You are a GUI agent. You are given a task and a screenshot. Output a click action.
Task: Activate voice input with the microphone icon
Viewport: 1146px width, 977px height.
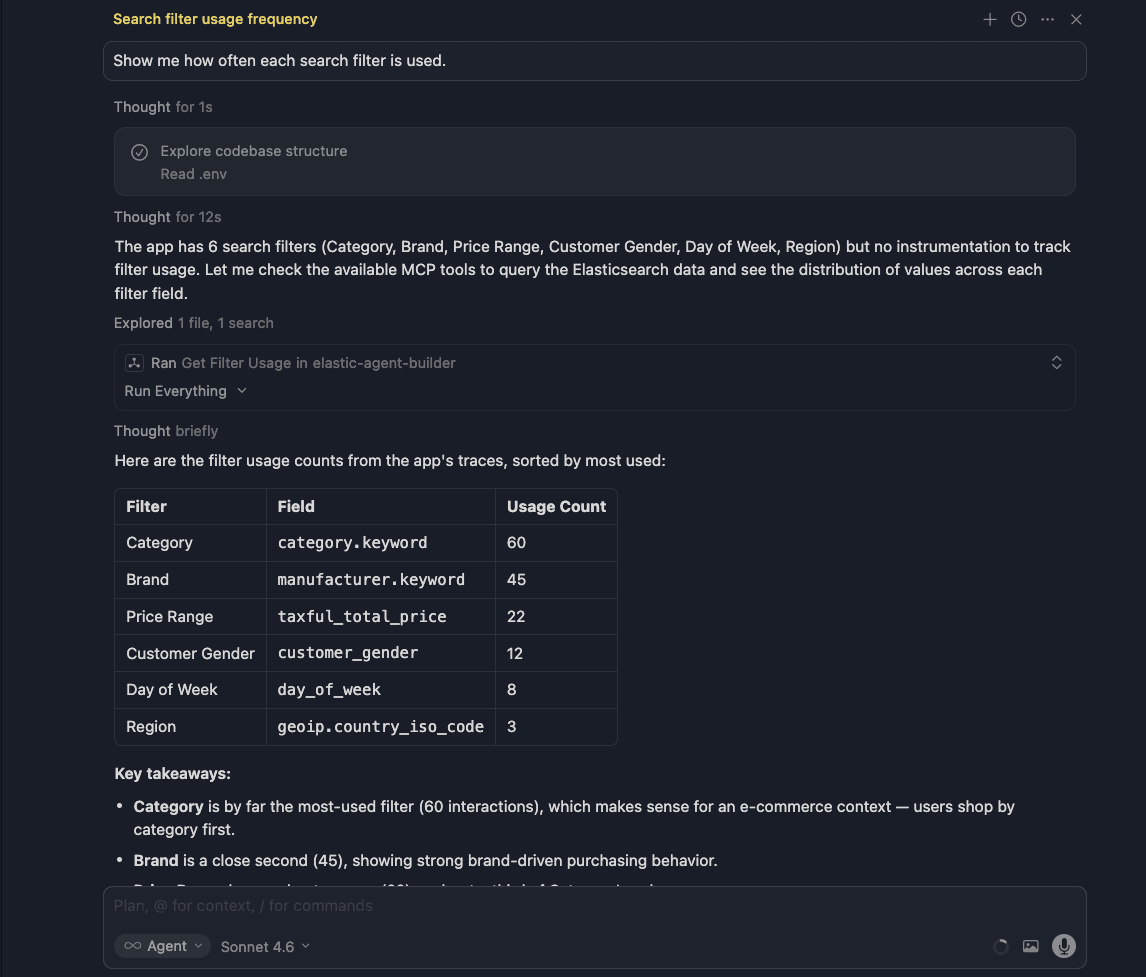(1063, 945)
